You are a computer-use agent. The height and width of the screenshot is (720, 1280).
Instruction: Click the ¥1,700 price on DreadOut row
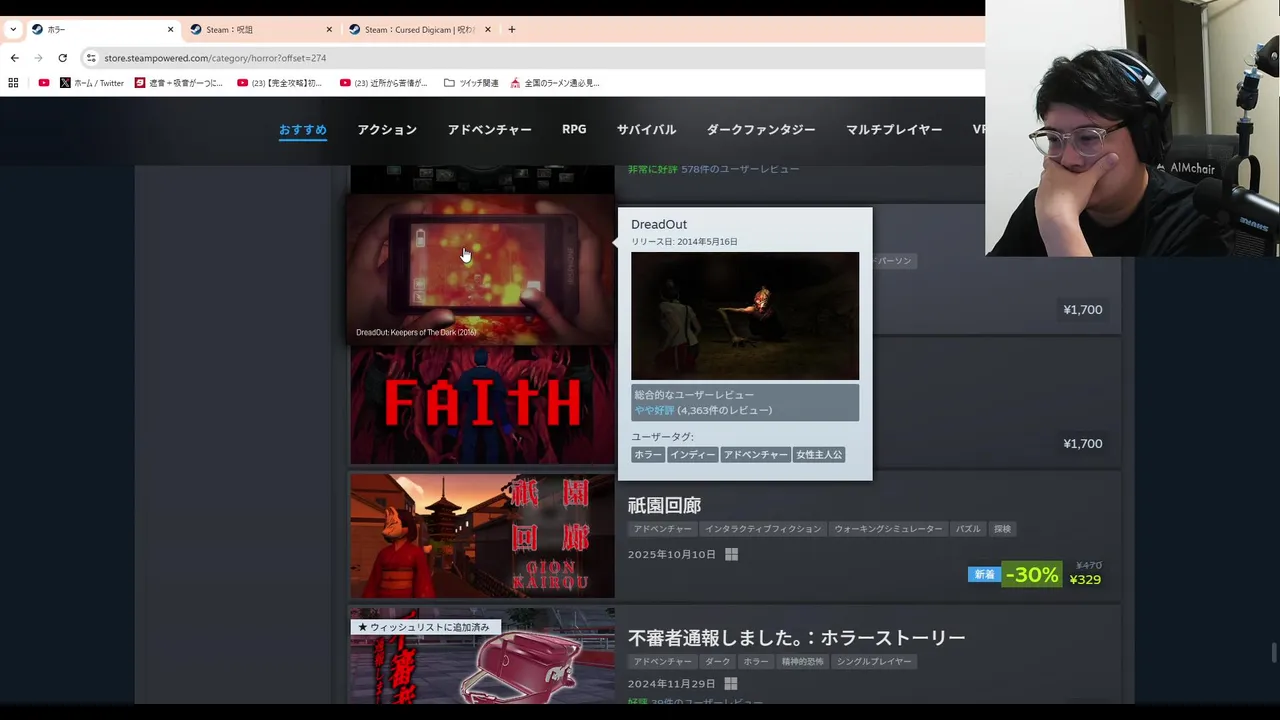point(1083,310)
